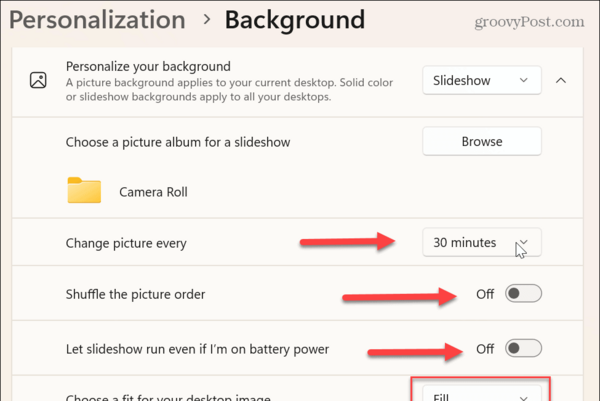Image resolution: width=600 pixels, height=401 pixels.
Task: Click the chevron on the Fill fit dropdown
Action: pyautogui.click(x=523, y=398)
